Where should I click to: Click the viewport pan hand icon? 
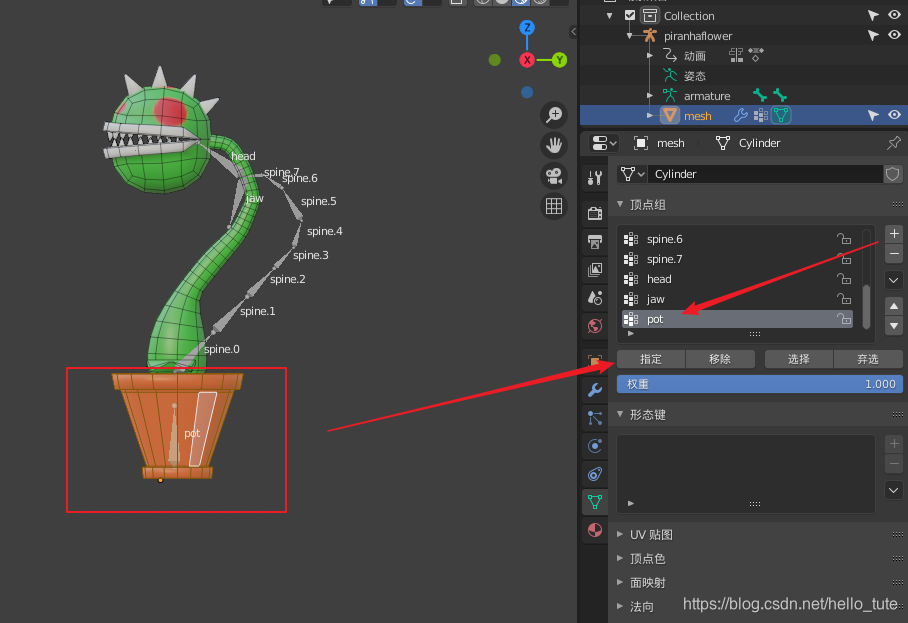click(554, 145)
